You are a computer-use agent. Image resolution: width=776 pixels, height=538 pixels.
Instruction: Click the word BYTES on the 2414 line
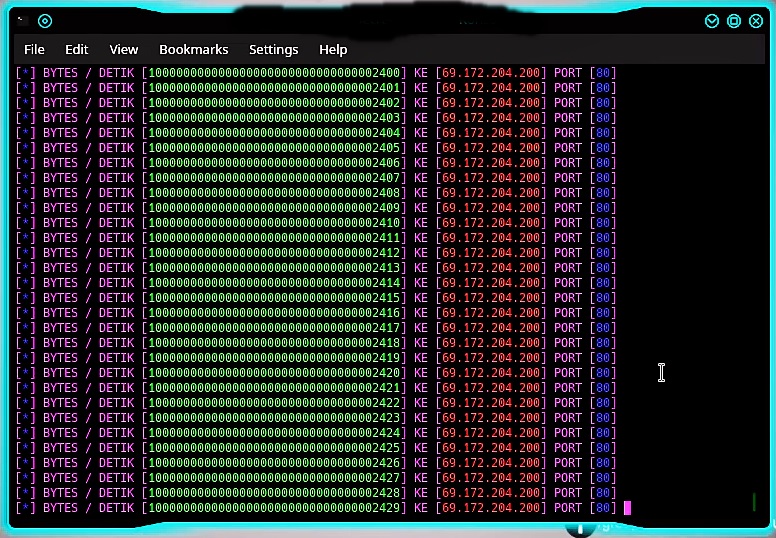tap(60, 283)
